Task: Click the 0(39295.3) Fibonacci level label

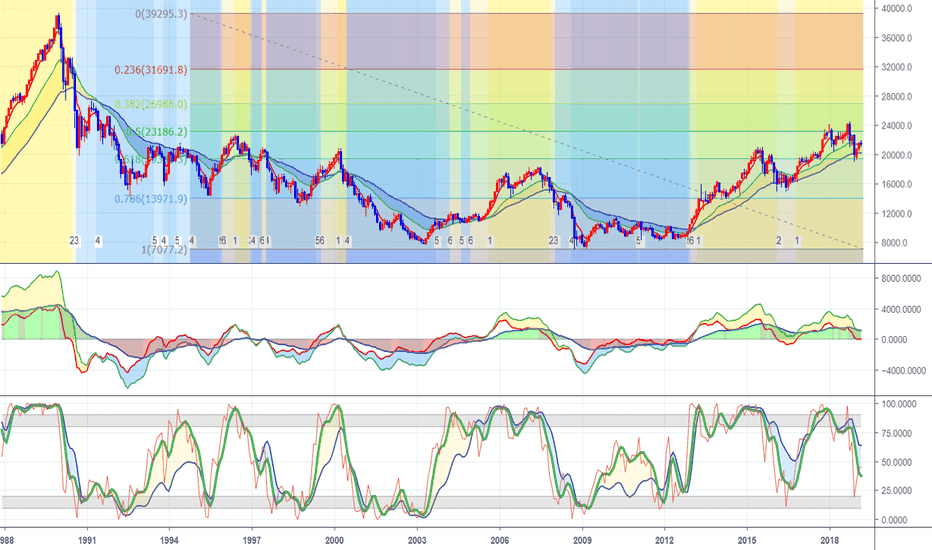Action: tap(160, 14)
